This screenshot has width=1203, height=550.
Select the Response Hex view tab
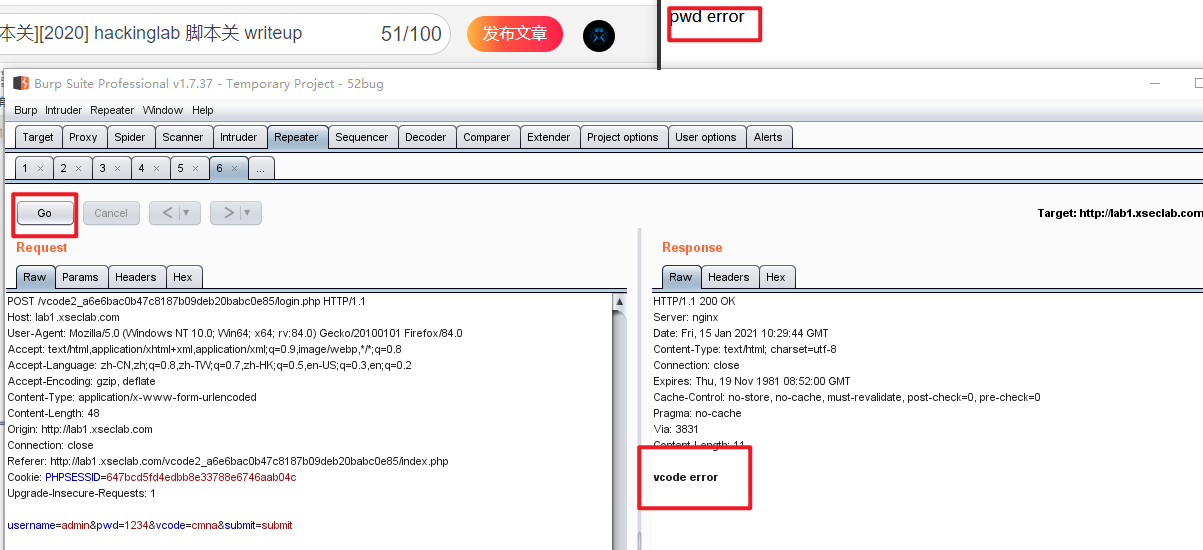(x=776, y=277)
